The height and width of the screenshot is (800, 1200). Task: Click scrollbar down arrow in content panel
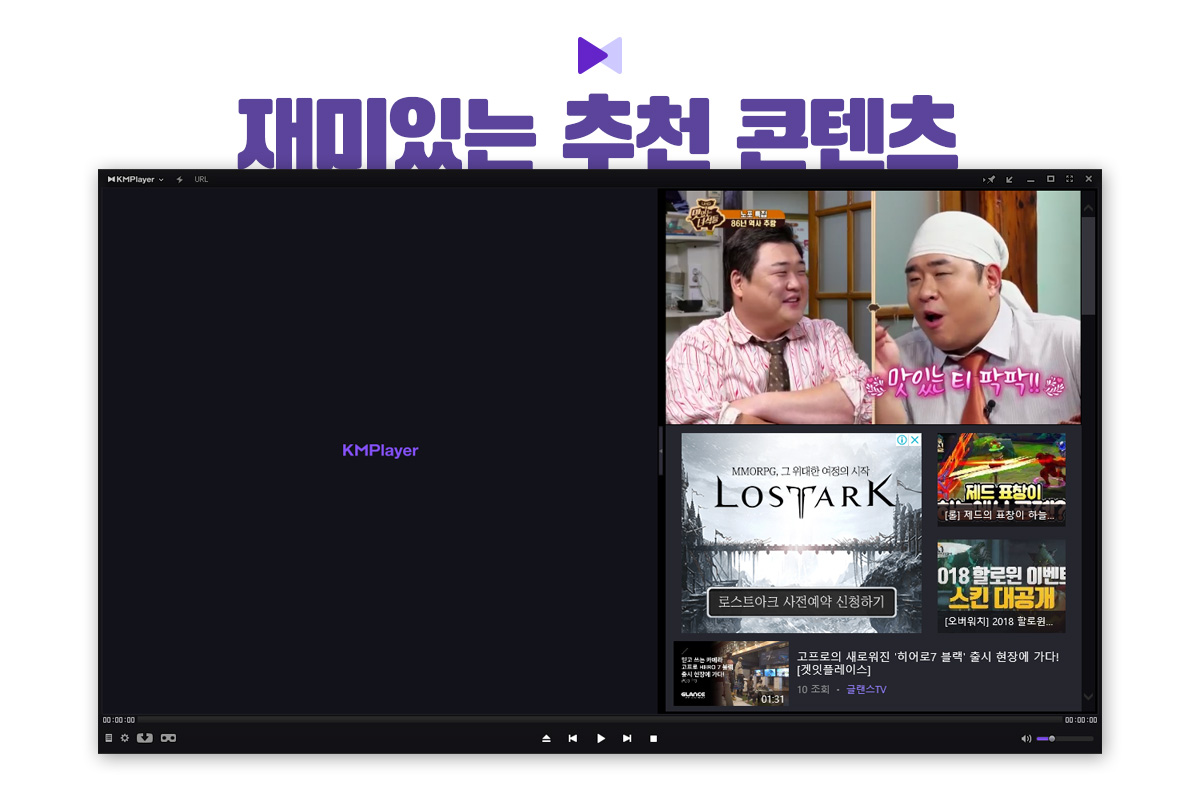1088,696
